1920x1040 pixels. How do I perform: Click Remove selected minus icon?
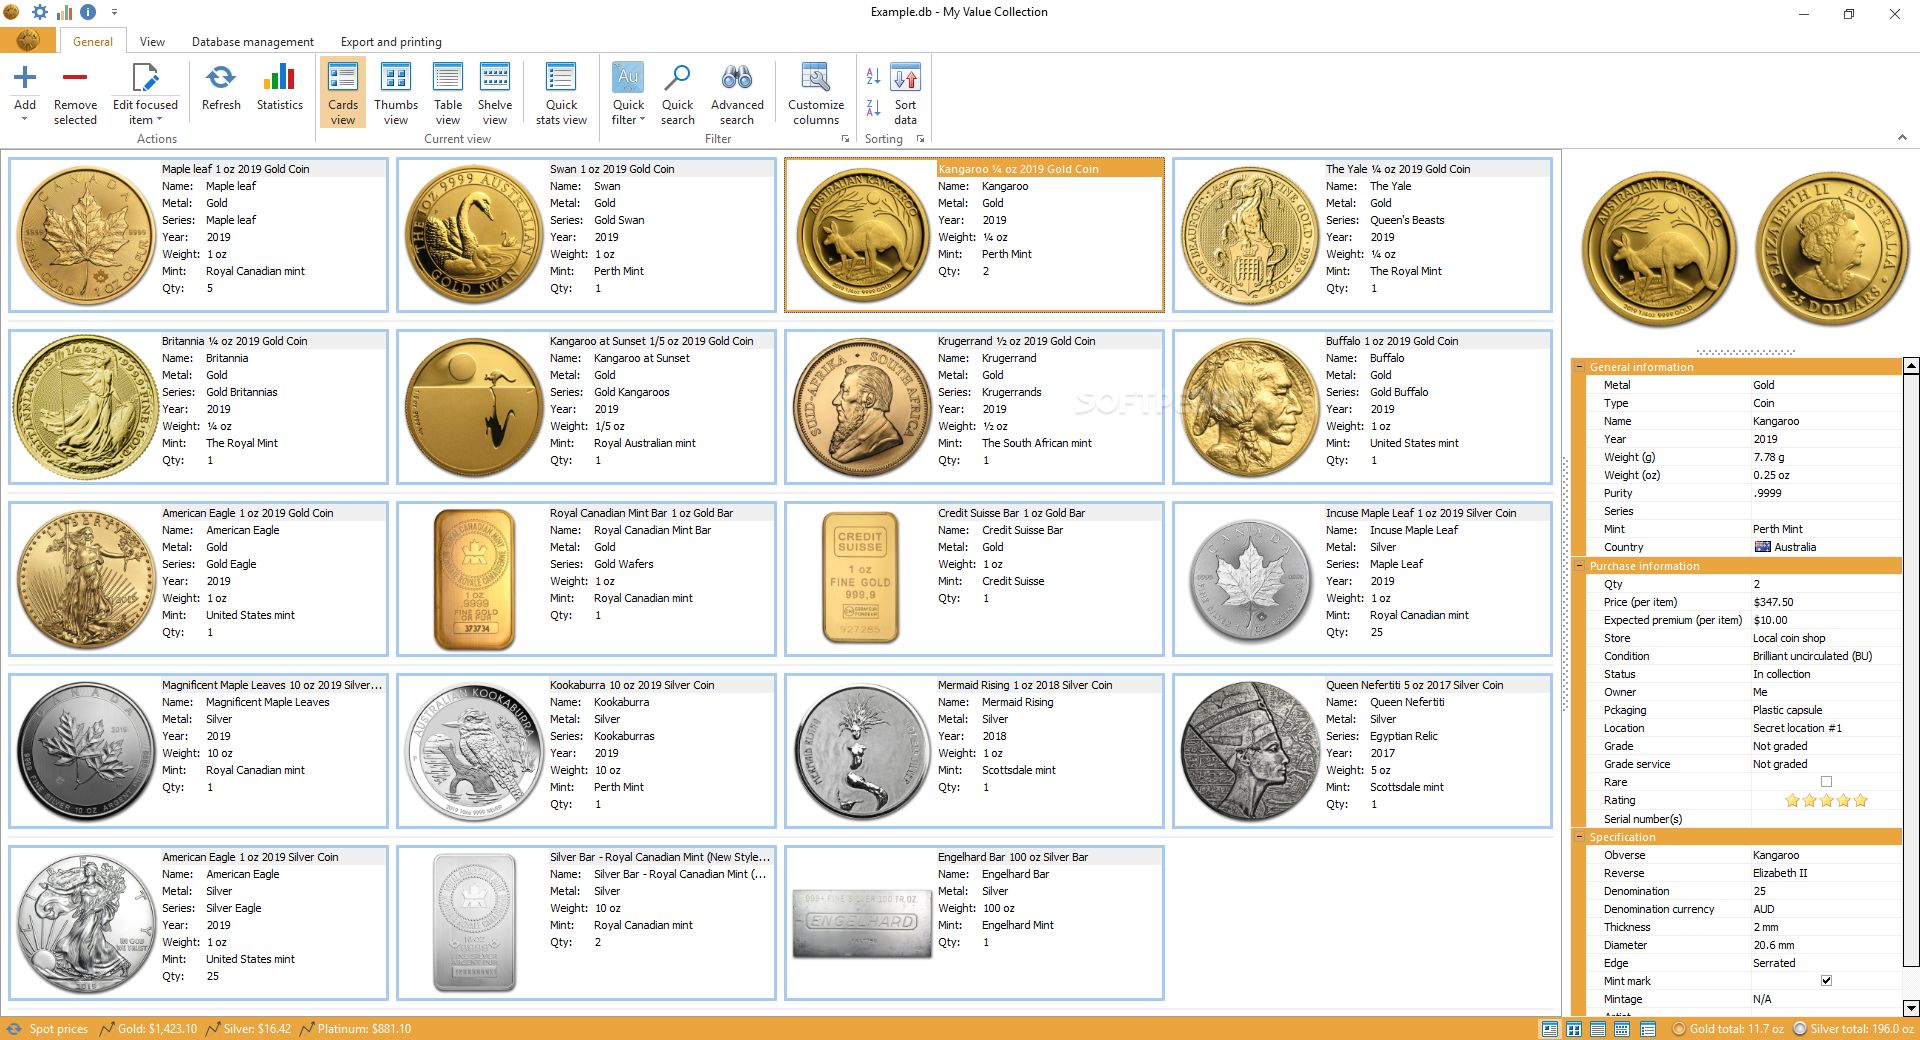[x=75, y=77]
